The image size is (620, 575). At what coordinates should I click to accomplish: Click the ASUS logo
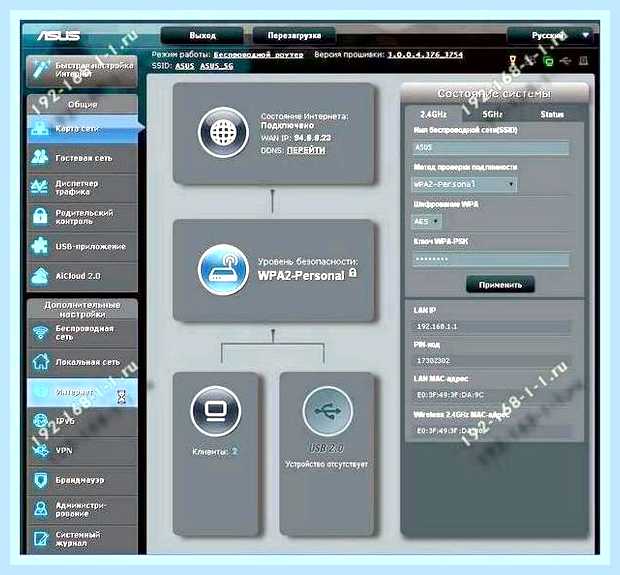point(59,36)
